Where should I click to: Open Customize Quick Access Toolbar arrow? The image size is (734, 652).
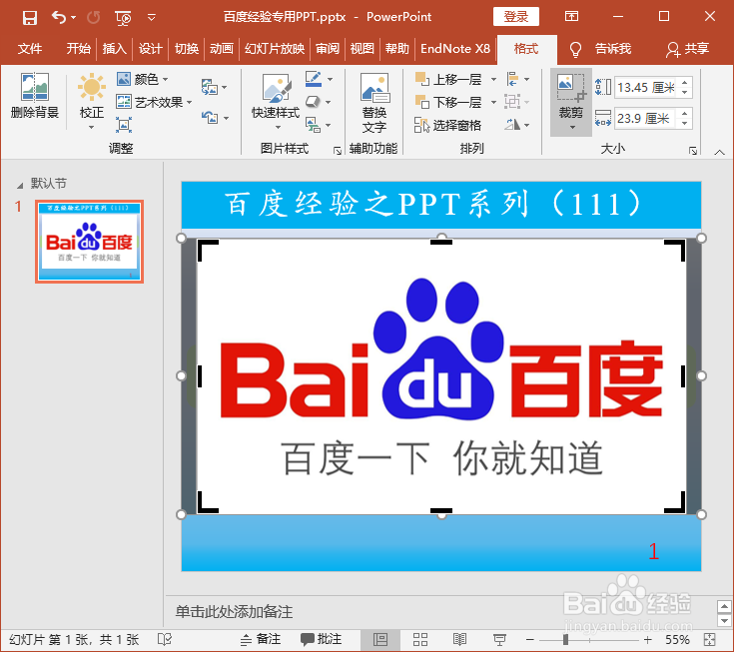pyautogui.click(x=151, y=18)
